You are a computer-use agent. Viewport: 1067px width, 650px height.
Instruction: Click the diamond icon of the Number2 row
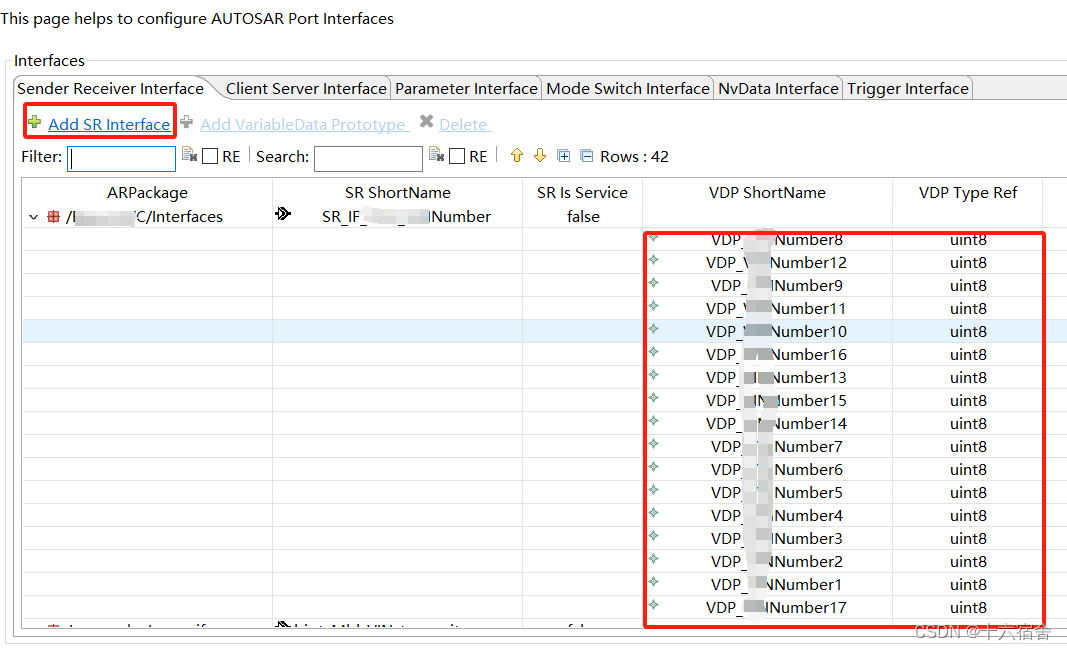(654, 559)
